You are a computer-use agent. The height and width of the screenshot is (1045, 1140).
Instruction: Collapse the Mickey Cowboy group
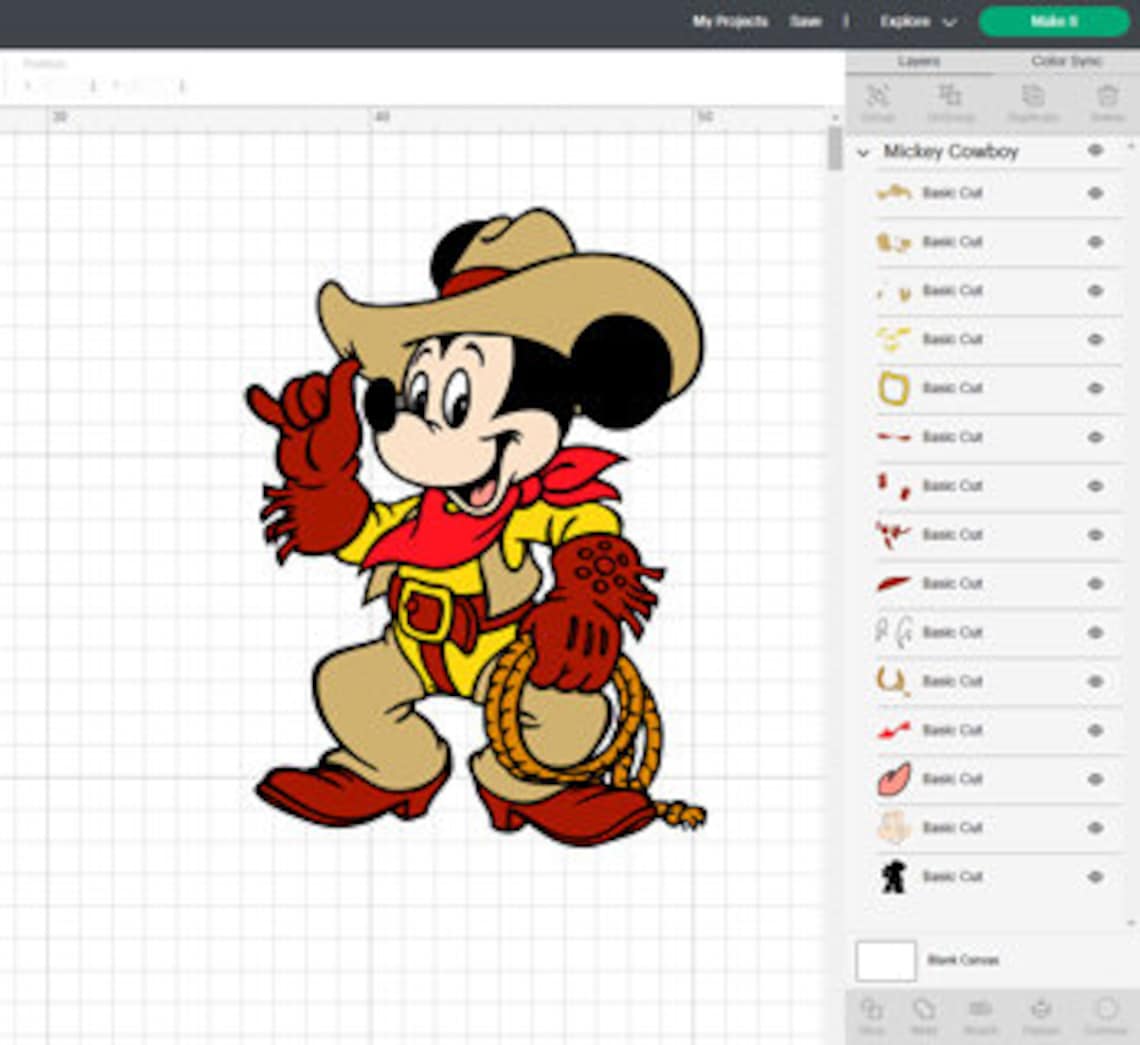pos(864,152)
